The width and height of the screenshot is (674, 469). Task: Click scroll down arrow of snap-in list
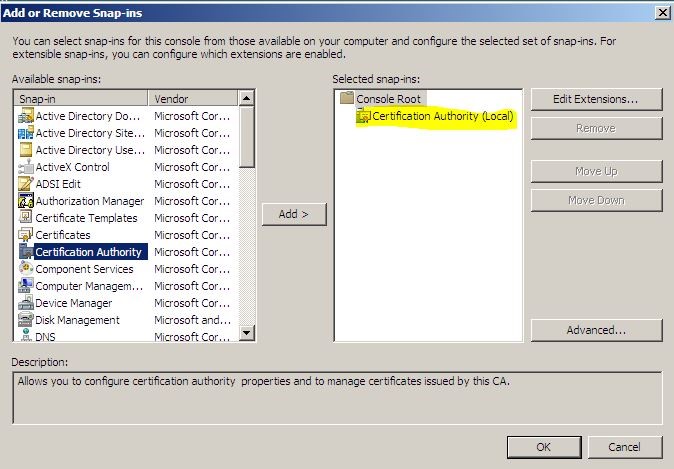pyautogui.click(x=246, y=332)
